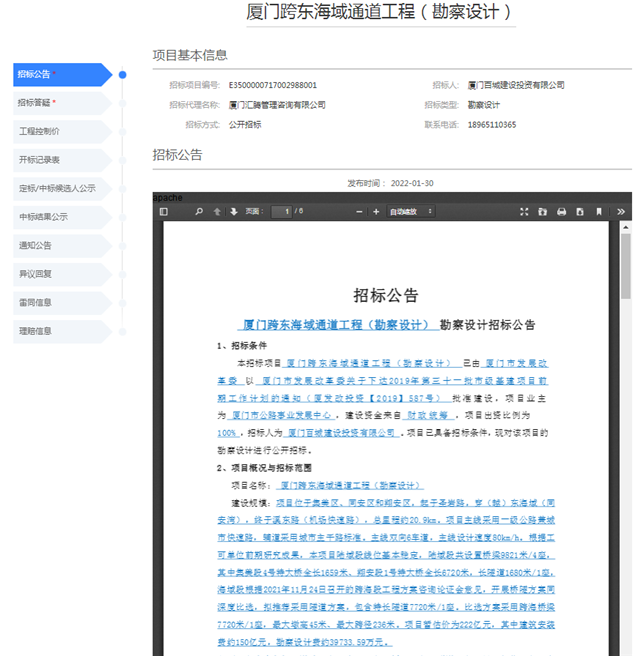Image resolution: width=640 pixels, height=656 pixels.
Task: Click the 1、招标条件 section heading
Action: pos(242,346)
